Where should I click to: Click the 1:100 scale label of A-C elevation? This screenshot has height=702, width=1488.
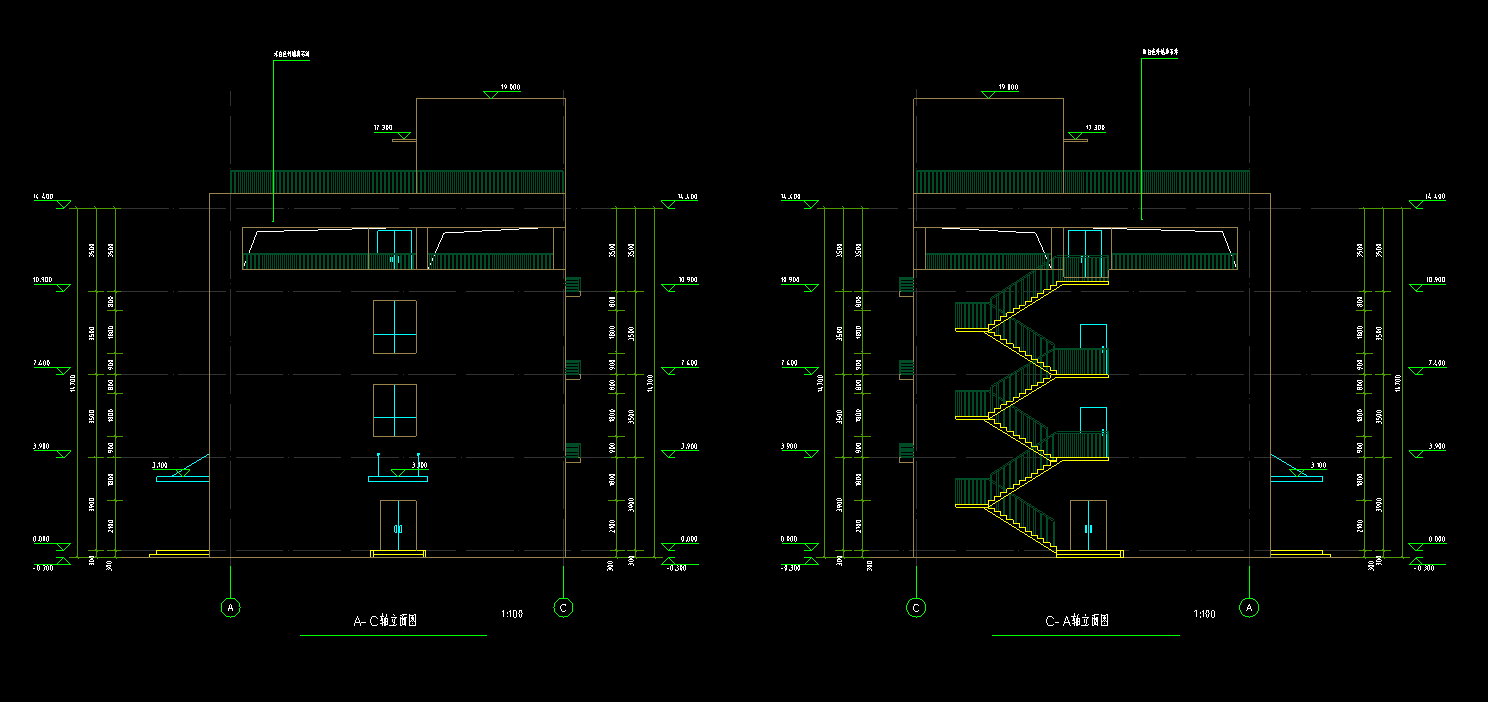[511, 614]
